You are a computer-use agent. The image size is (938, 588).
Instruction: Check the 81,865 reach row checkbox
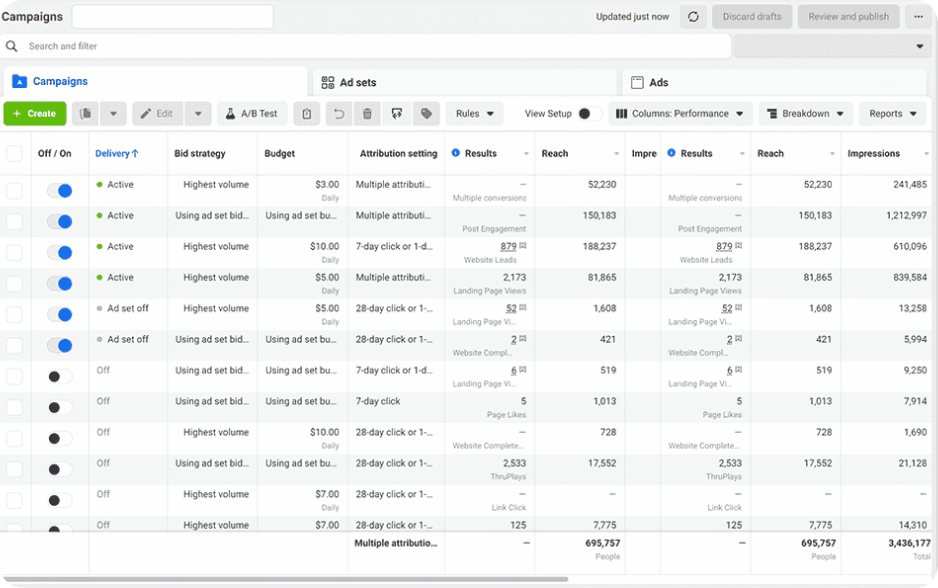[x=14, y=284]
